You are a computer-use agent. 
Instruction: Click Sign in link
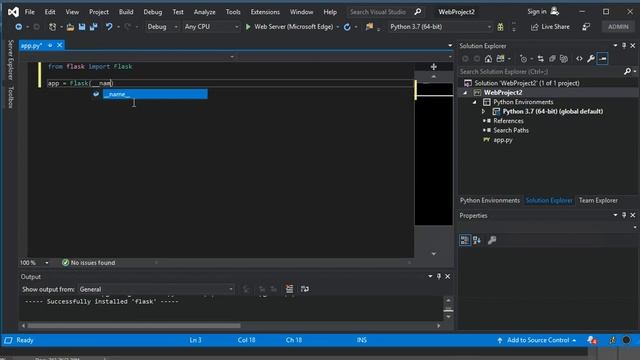[x=537, y=11]
